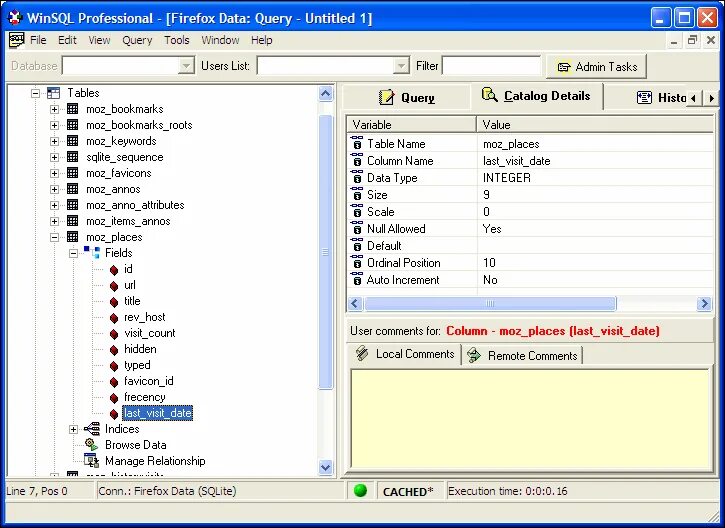
Task: Collapse the Tables node
Action: 36,93
